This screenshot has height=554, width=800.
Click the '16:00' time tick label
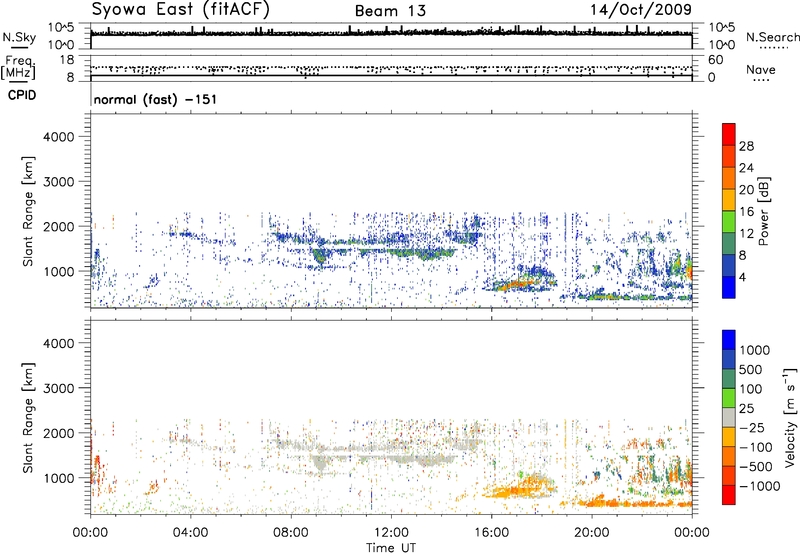[491, 533]
